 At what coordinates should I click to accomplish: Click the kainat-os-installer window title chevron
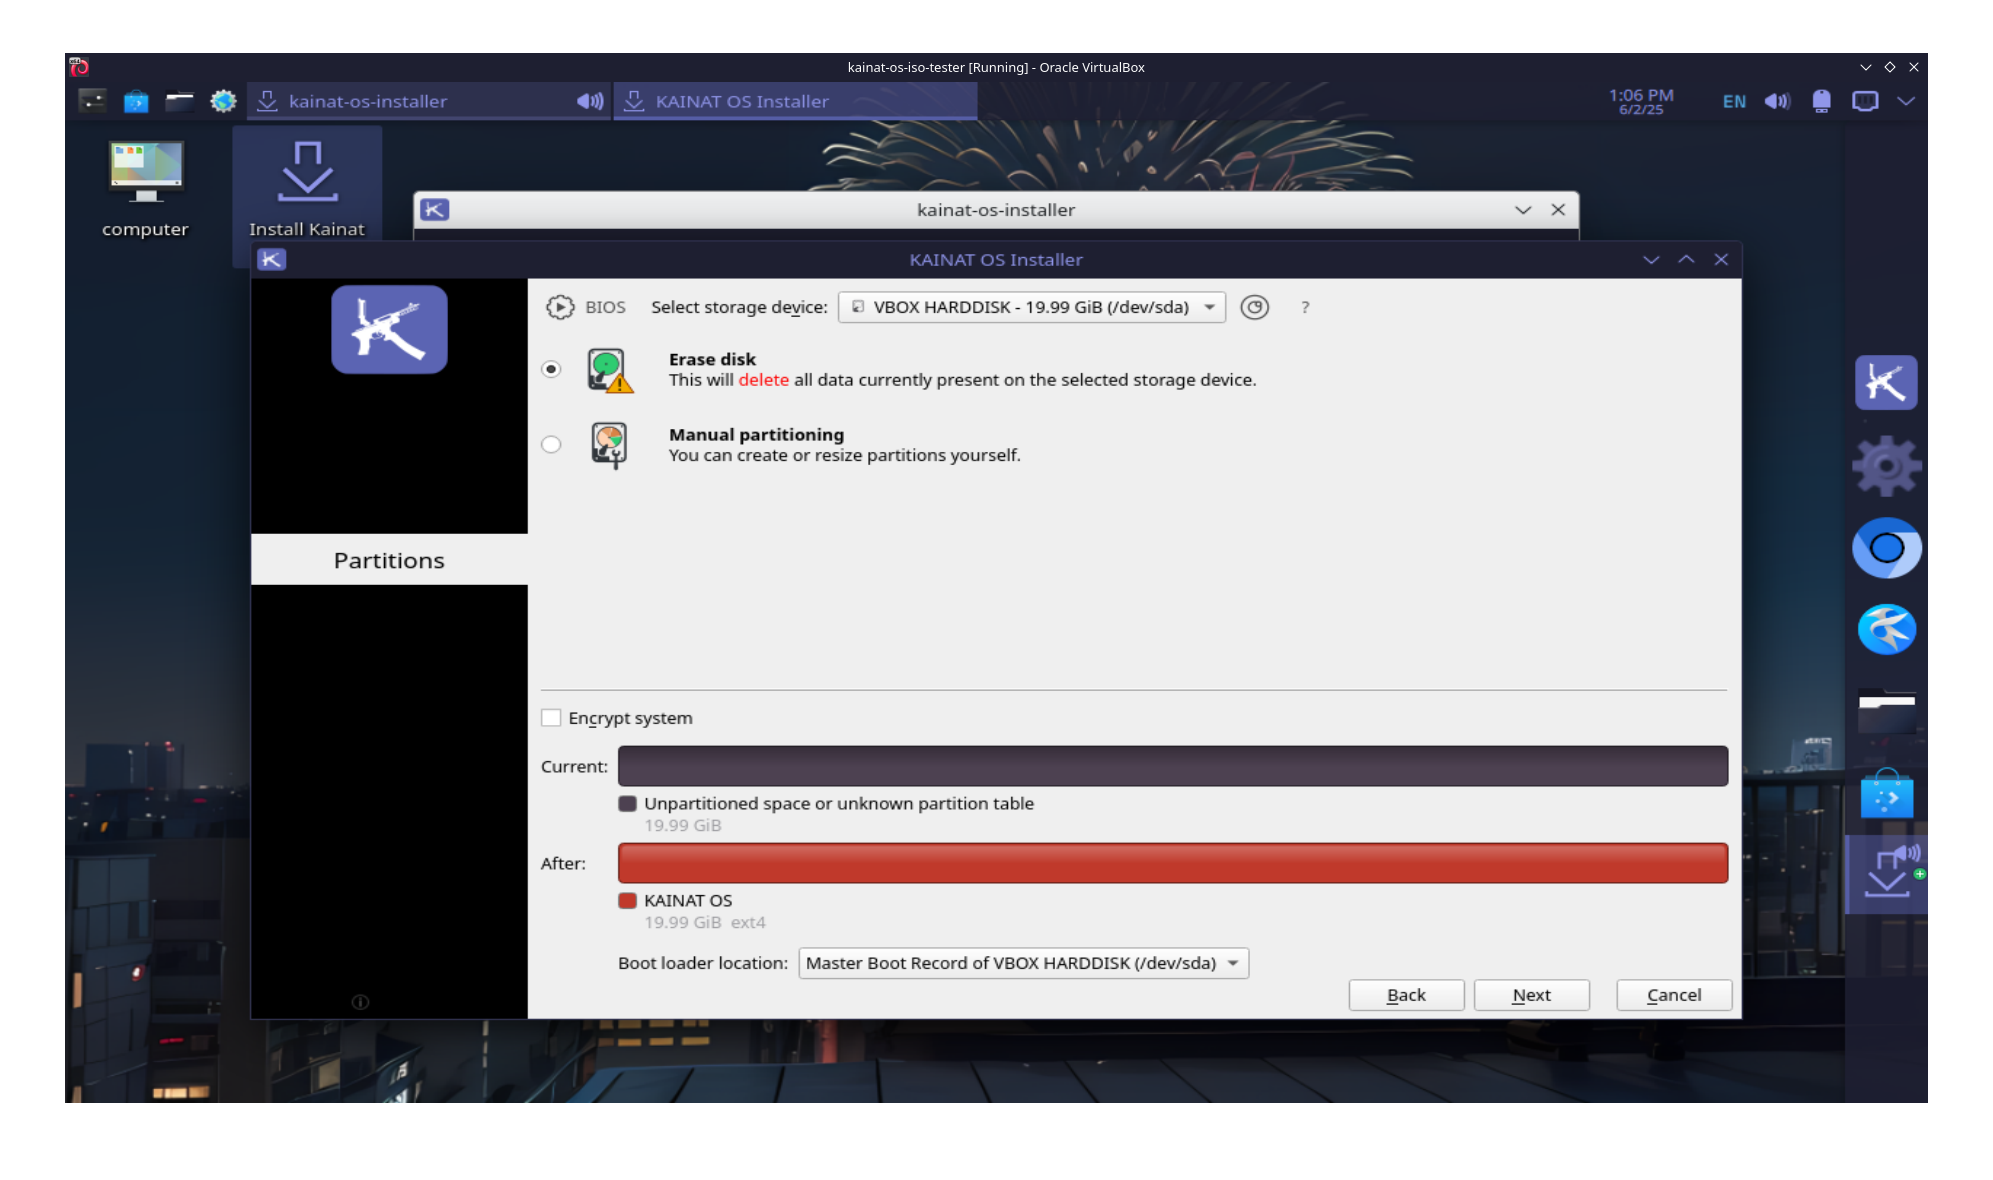(x=1523, y=210)
